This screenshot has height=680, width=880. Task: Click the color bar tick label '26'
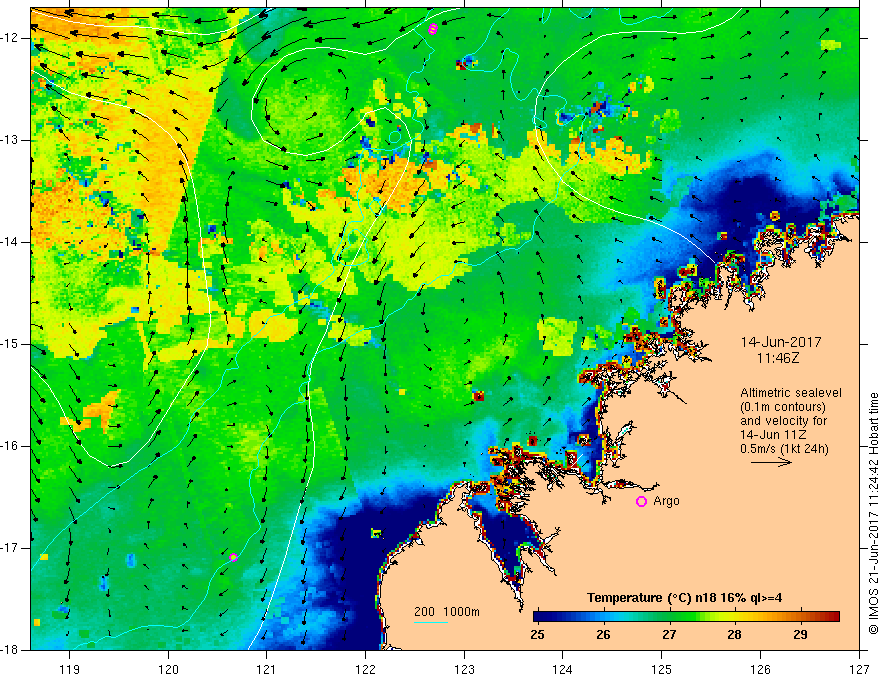pyautogui.click(x=603, y=635)
